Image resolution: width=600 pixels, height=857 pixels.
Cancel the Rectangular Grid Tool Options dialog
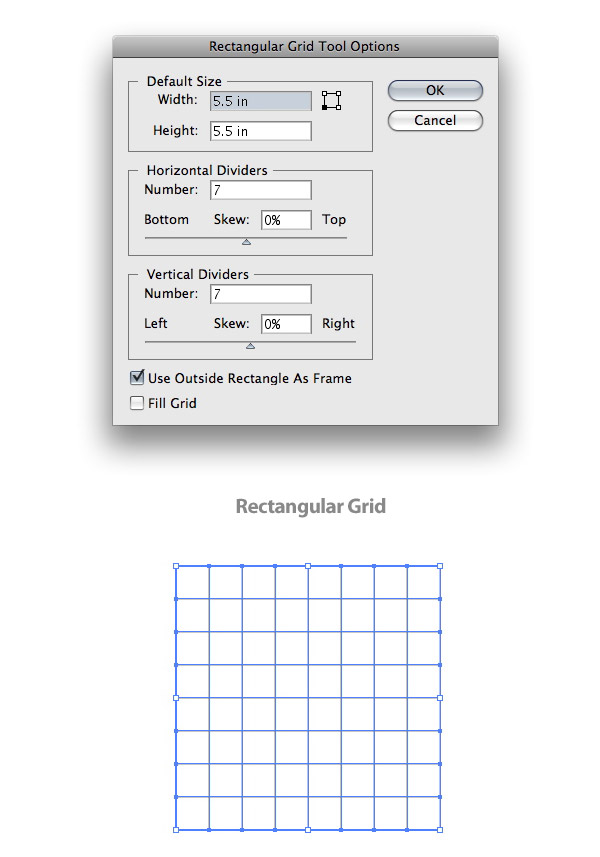pos(435,120)
